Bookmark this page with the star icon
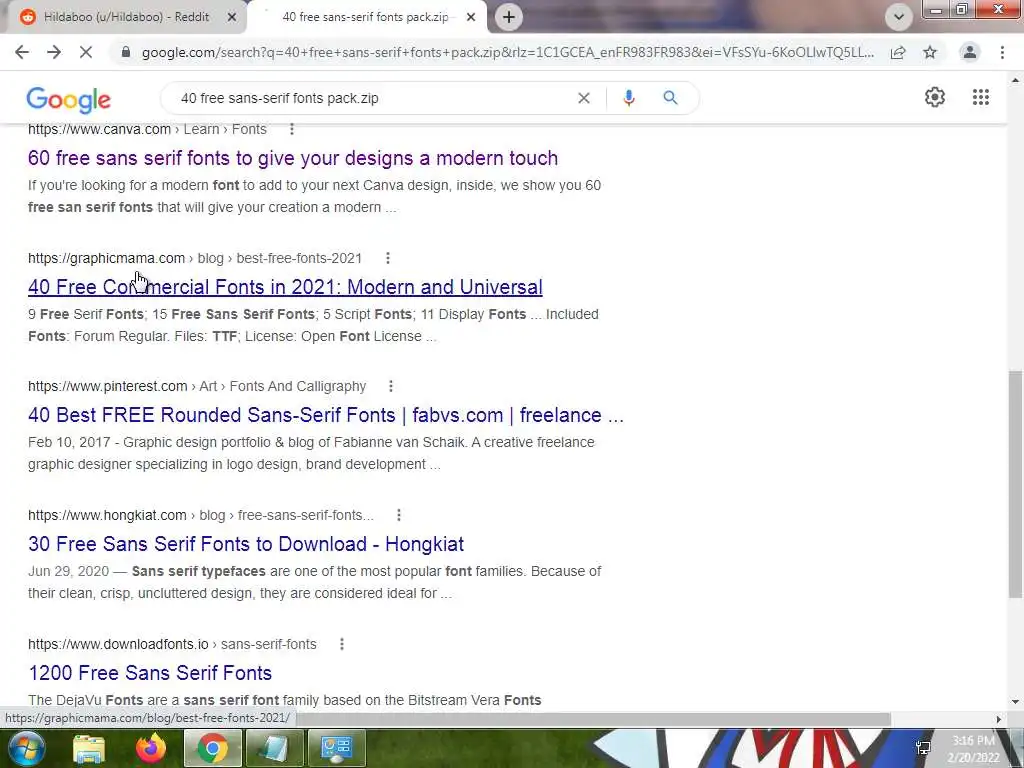This screenshot has height=768, width=1024. (930, 52)
